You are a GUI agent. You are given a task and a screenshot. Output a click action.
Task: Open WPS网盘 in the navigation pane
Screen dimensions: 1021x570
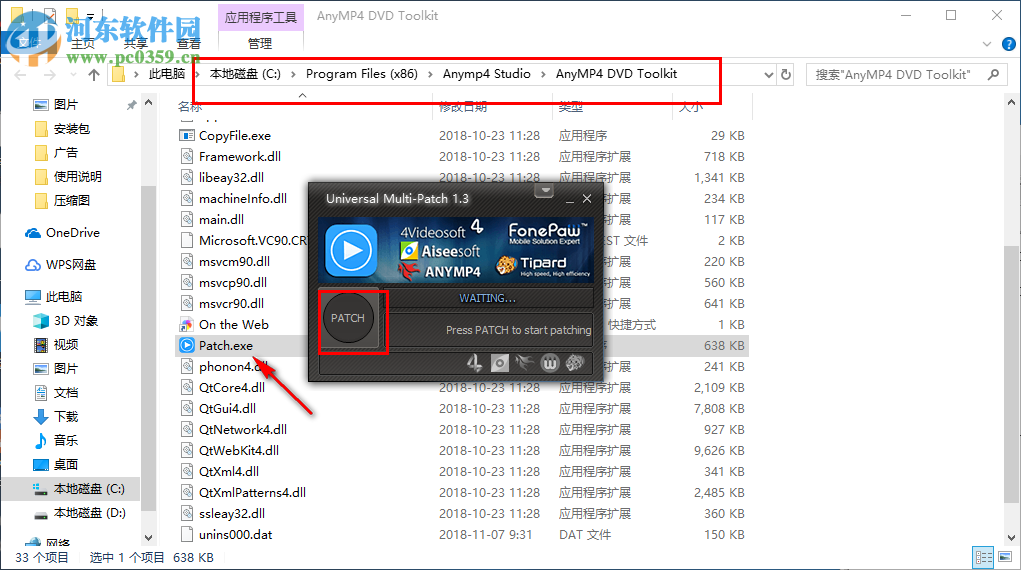(70, 264)
